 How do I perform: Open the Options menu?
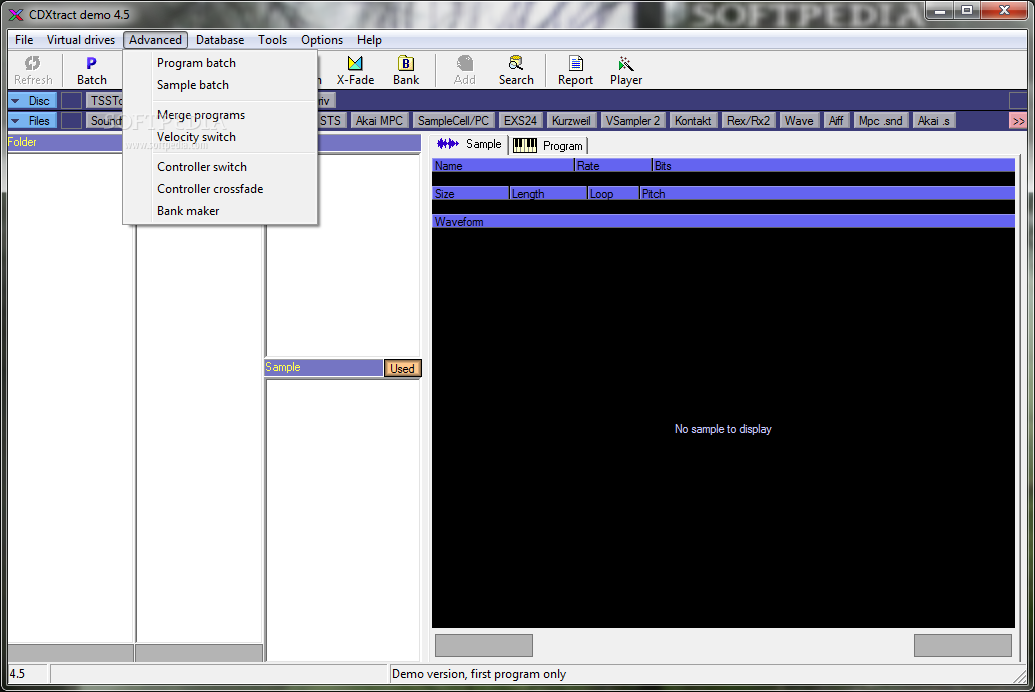click(322, 40)
